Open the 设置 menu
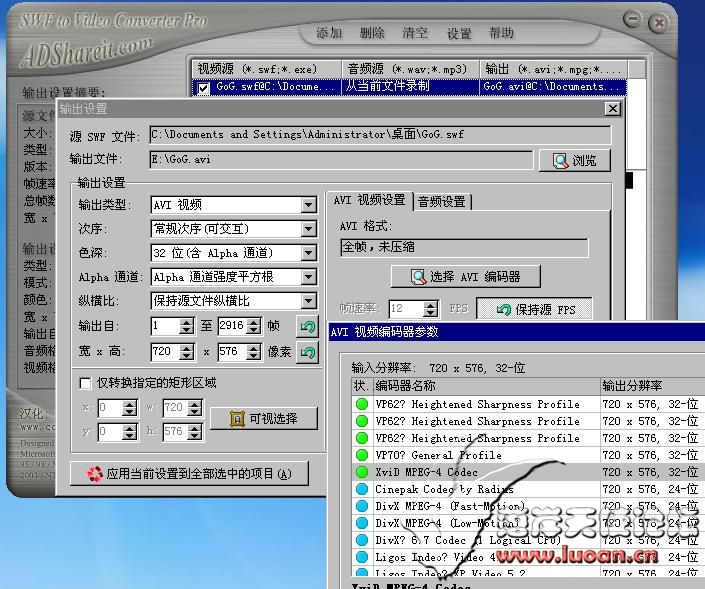705x589 pixels. pyautogui.click(x=459, y=33)
